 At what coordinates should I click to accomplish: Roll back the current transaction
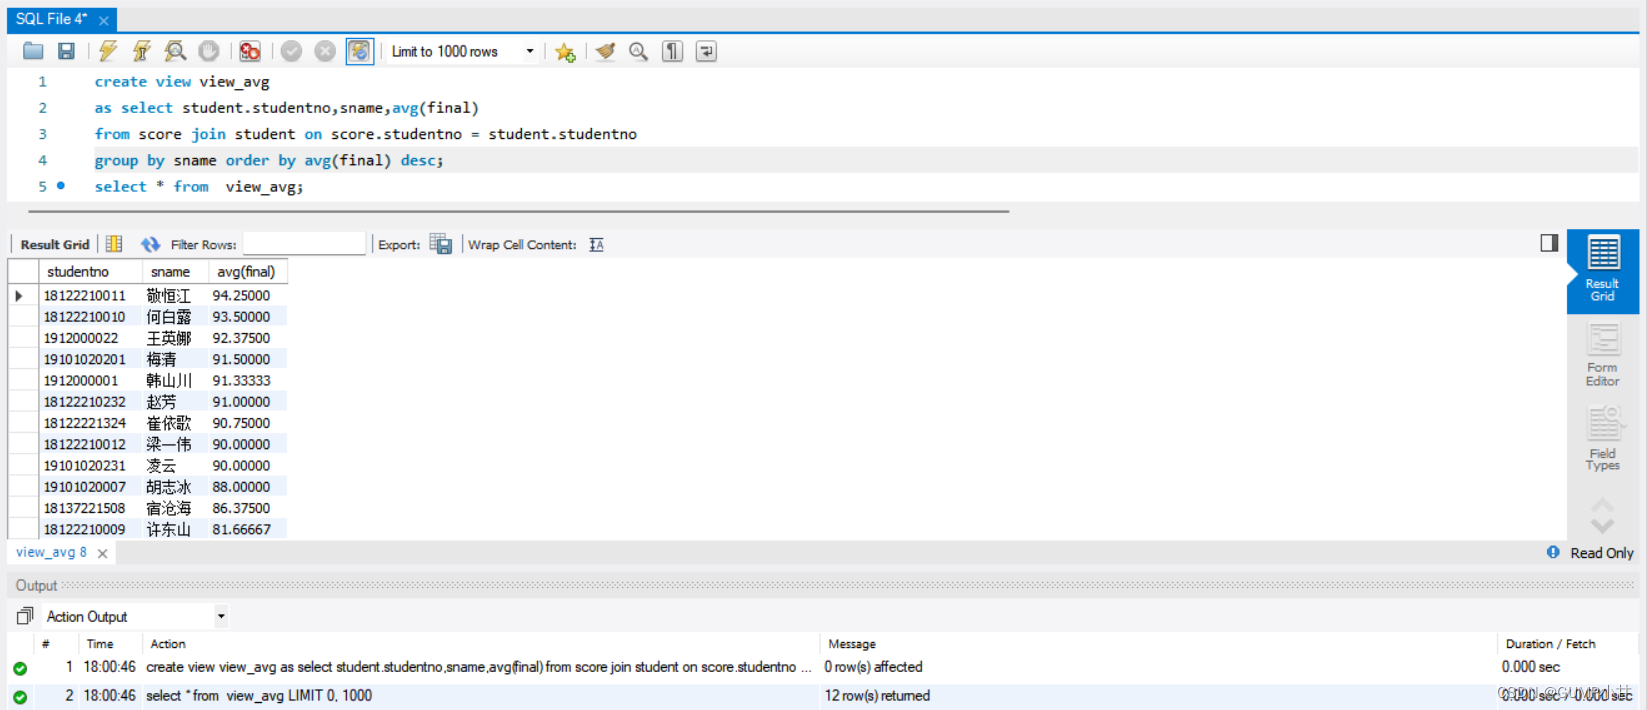tap(325, 51)
